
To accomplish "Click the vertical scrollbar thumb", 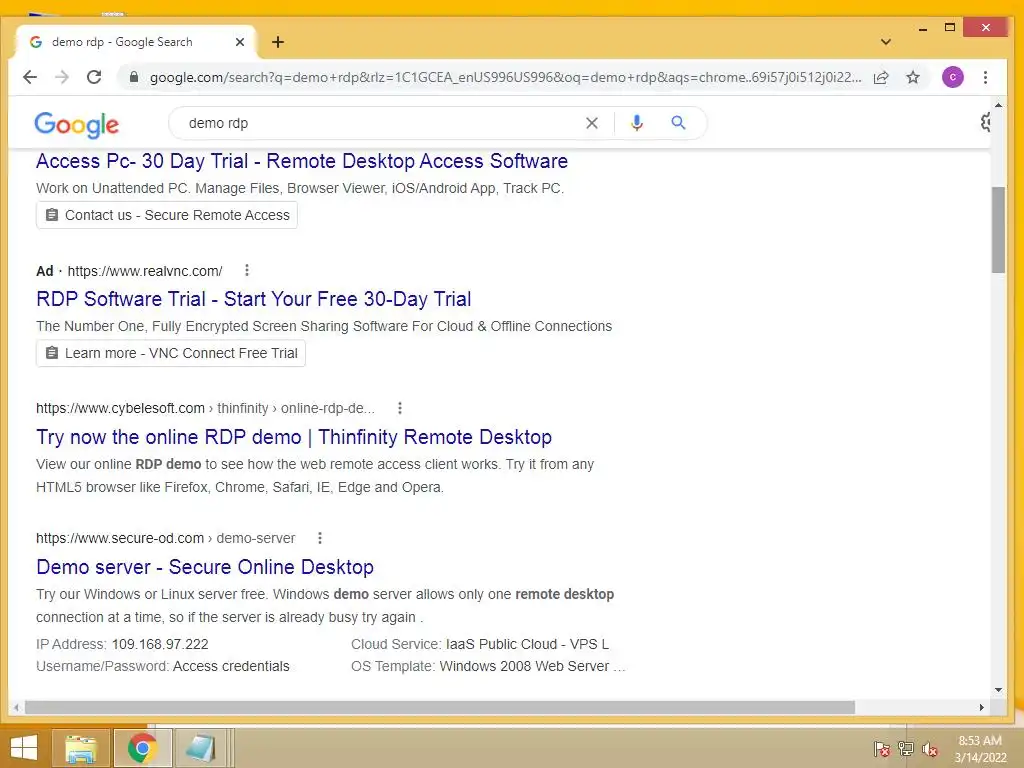I will pyautogui.click(x=998, y=230).
